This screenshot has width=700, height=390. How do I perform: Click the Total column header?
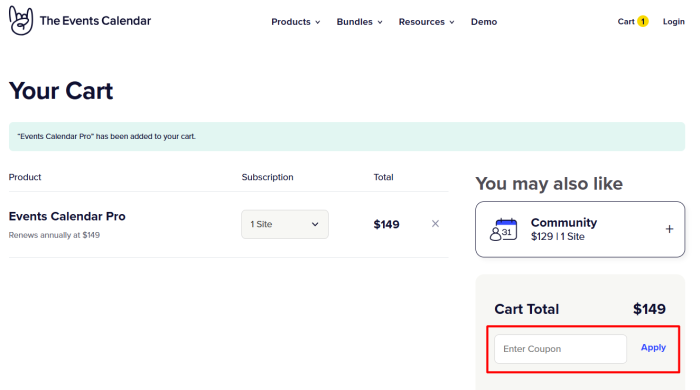point(383,177)
